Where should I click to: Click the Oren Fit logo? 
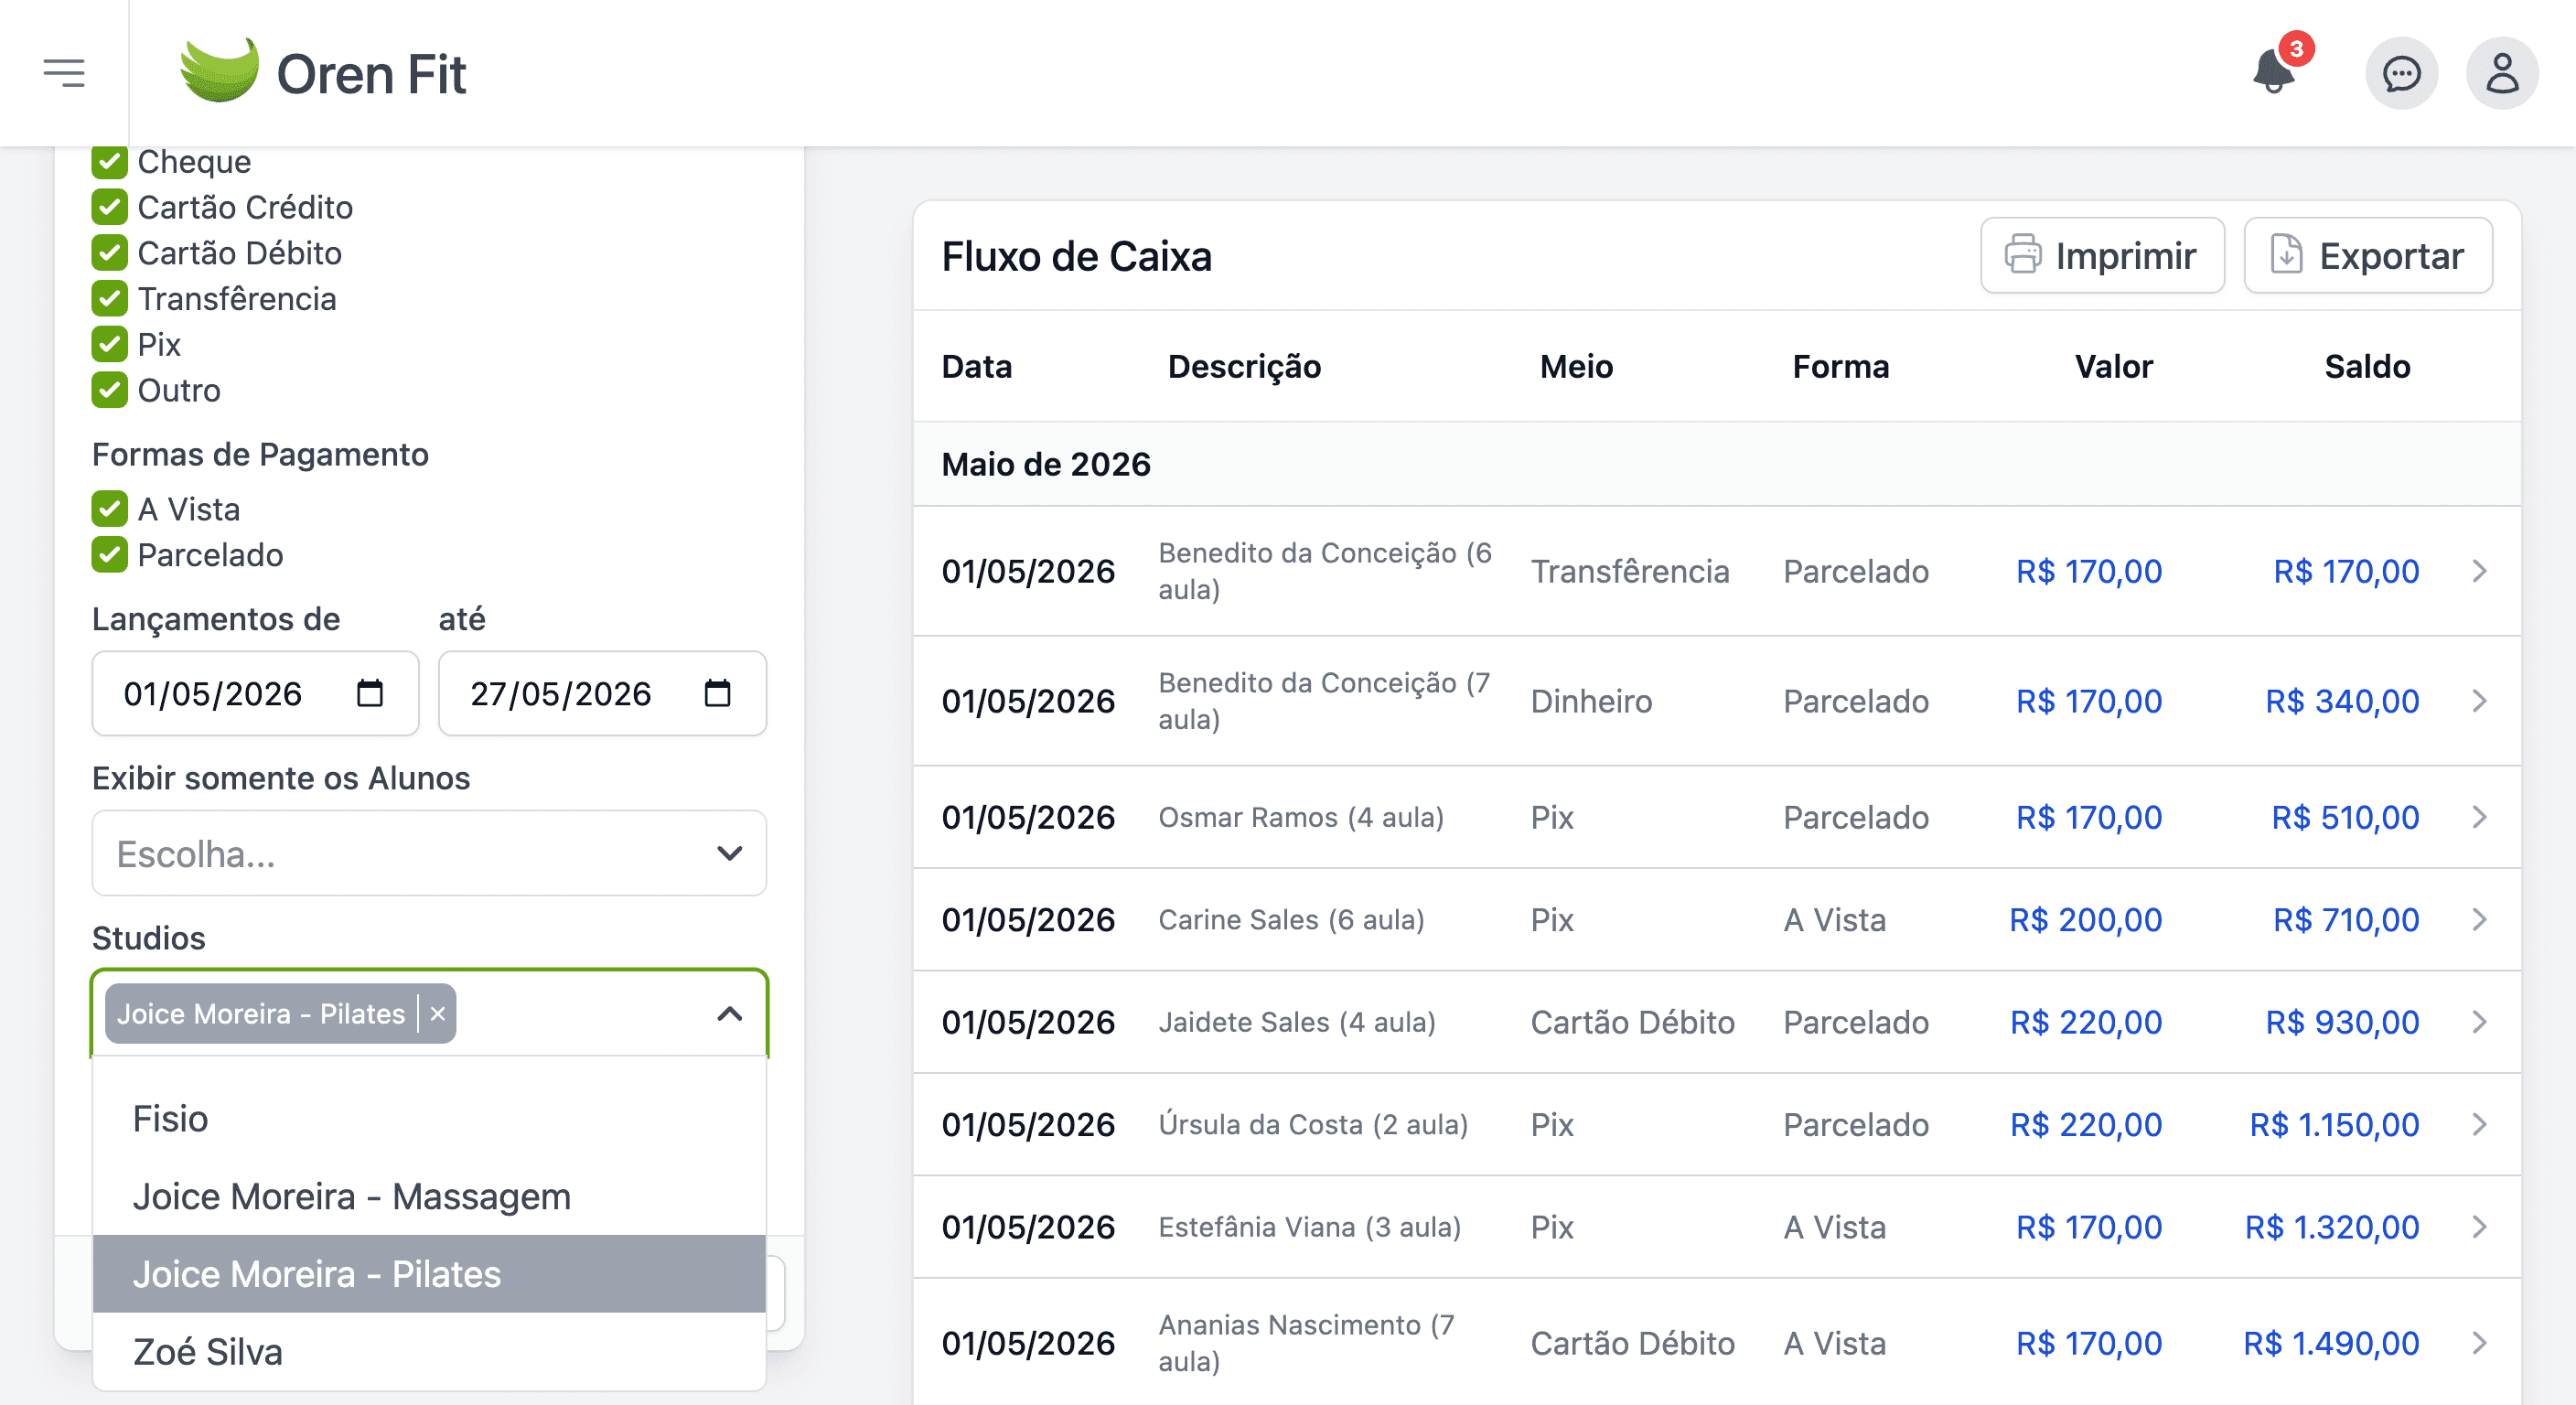322,73
